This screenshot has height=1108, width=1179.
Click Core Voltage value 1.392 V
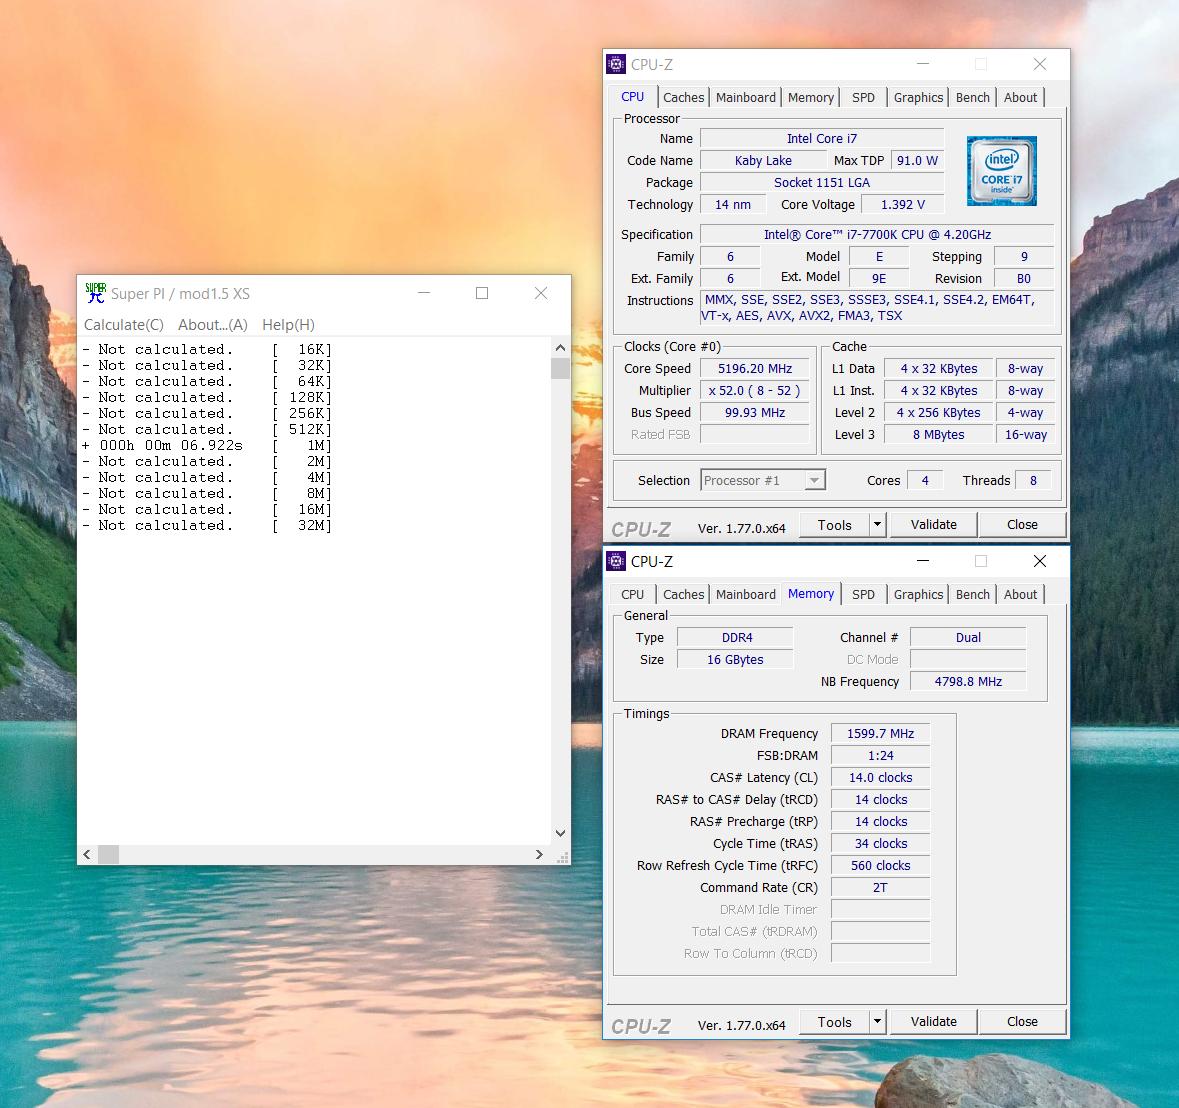[902, 204]
